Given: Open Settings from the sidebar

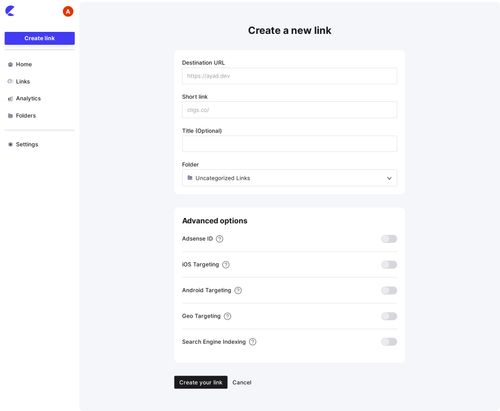Looking at the screenshot, I should coord(27,144).
